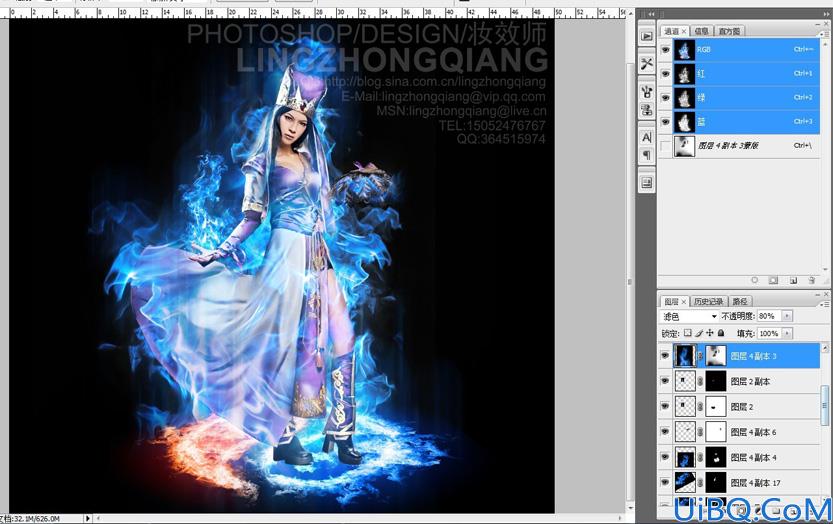
Task: Select the 图层 4 副本 3蒙版 channel thumbnail
Action: pos(684,146)
